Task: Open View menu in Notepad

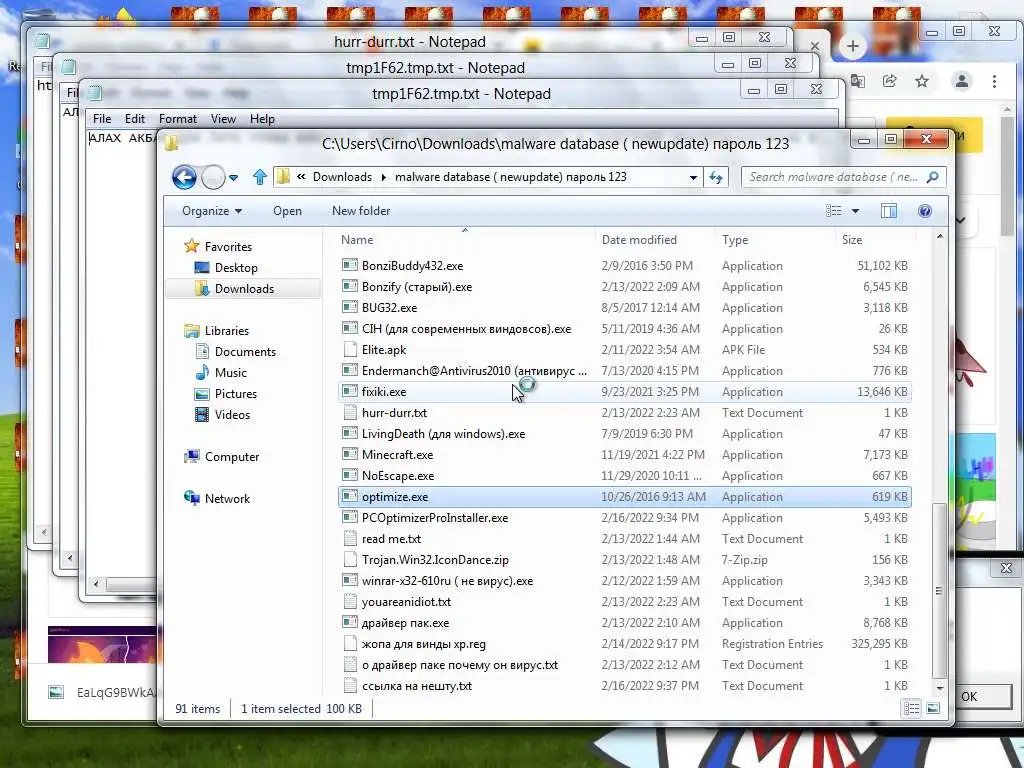Action: pos(223,119)
